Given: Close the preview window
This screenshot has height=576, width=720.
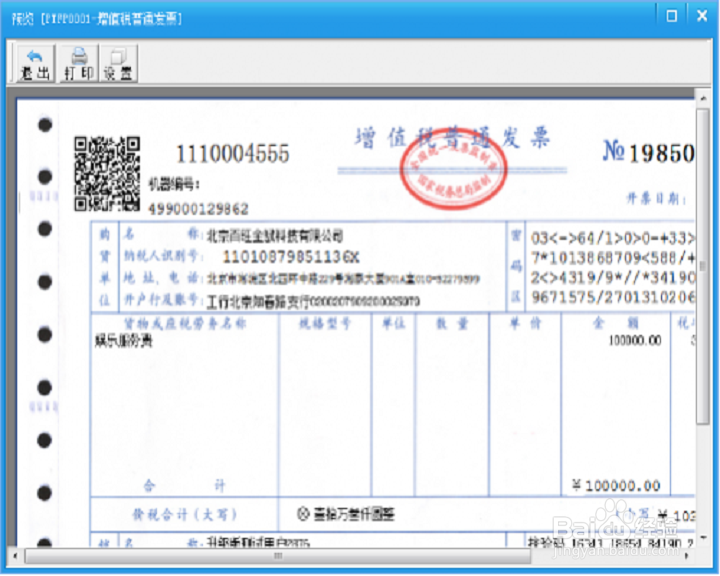Looking at the screenshot, I should (702, 16).
